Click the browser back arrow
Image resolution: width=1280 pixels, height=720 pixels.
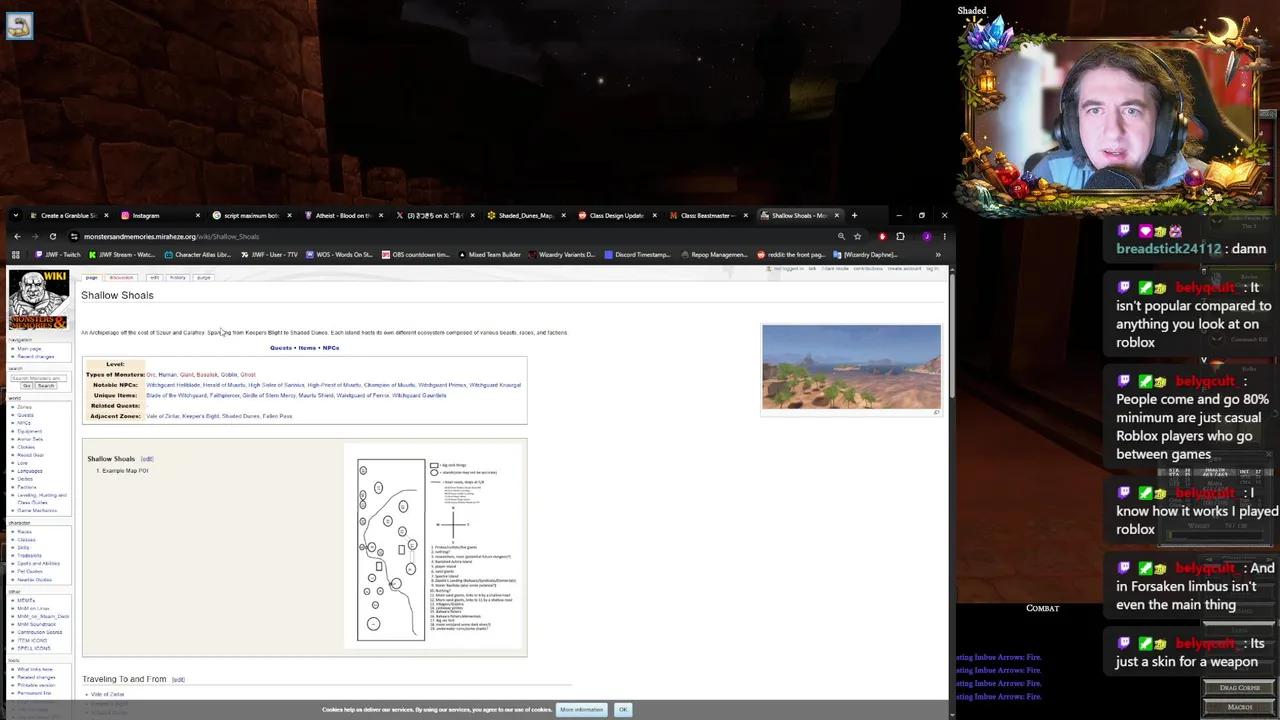[17, 237]
